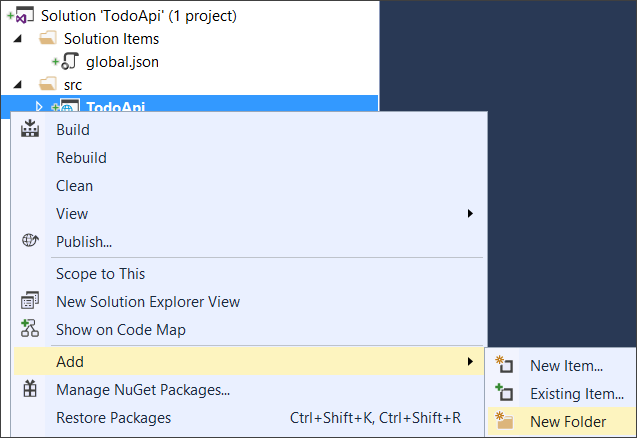Click the Show on Code Map icon
The width and height of the screenshot is (637, 438).
click(x=29, y=329)
